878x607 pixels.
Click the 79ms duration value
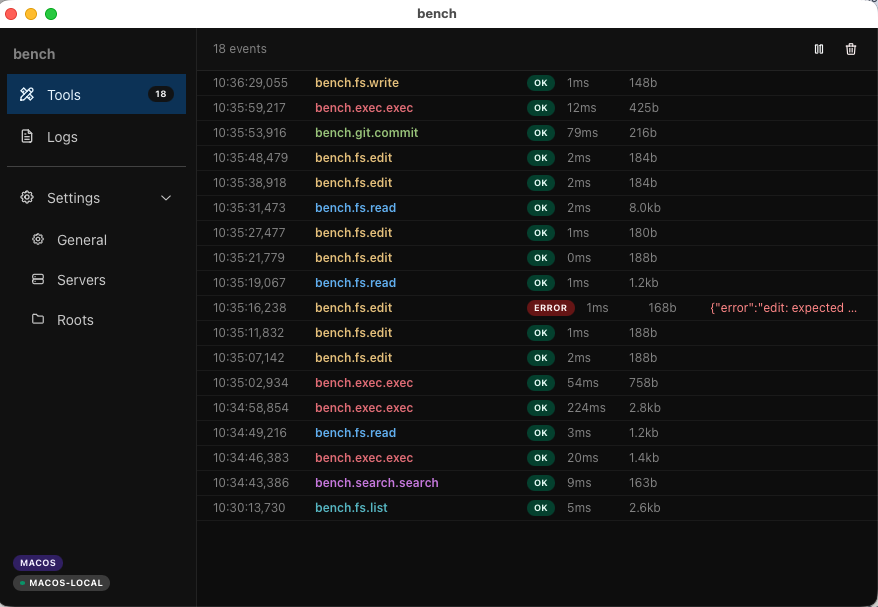582,133
